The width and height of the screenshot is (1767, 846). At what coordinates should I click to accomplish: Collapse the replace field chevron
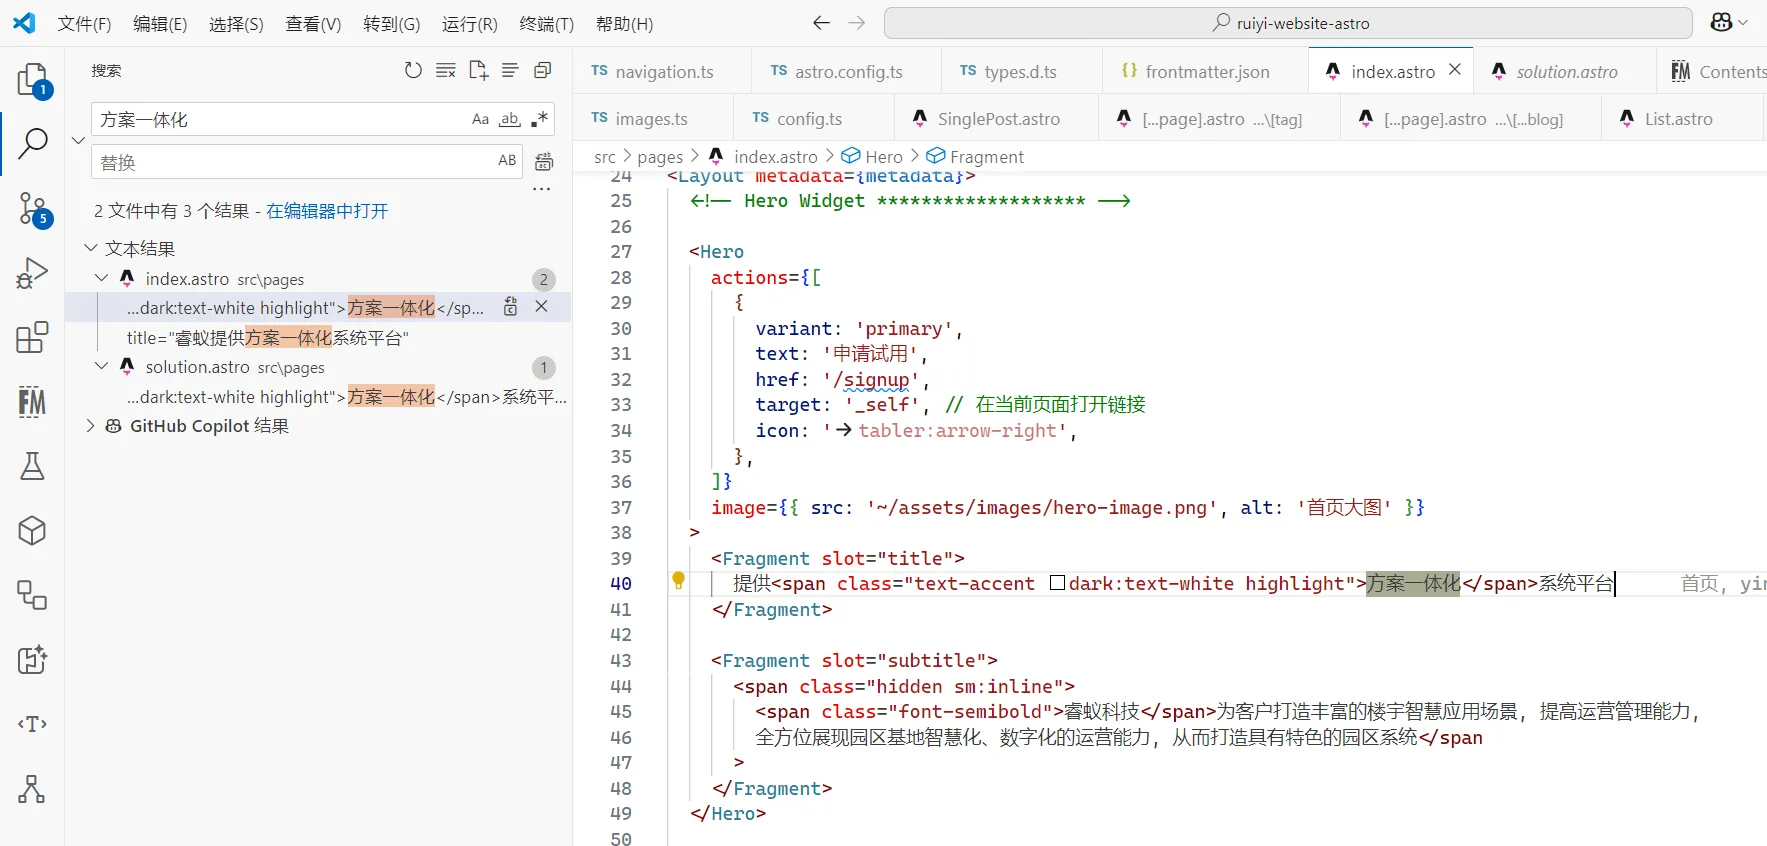[x=78, y=140]
